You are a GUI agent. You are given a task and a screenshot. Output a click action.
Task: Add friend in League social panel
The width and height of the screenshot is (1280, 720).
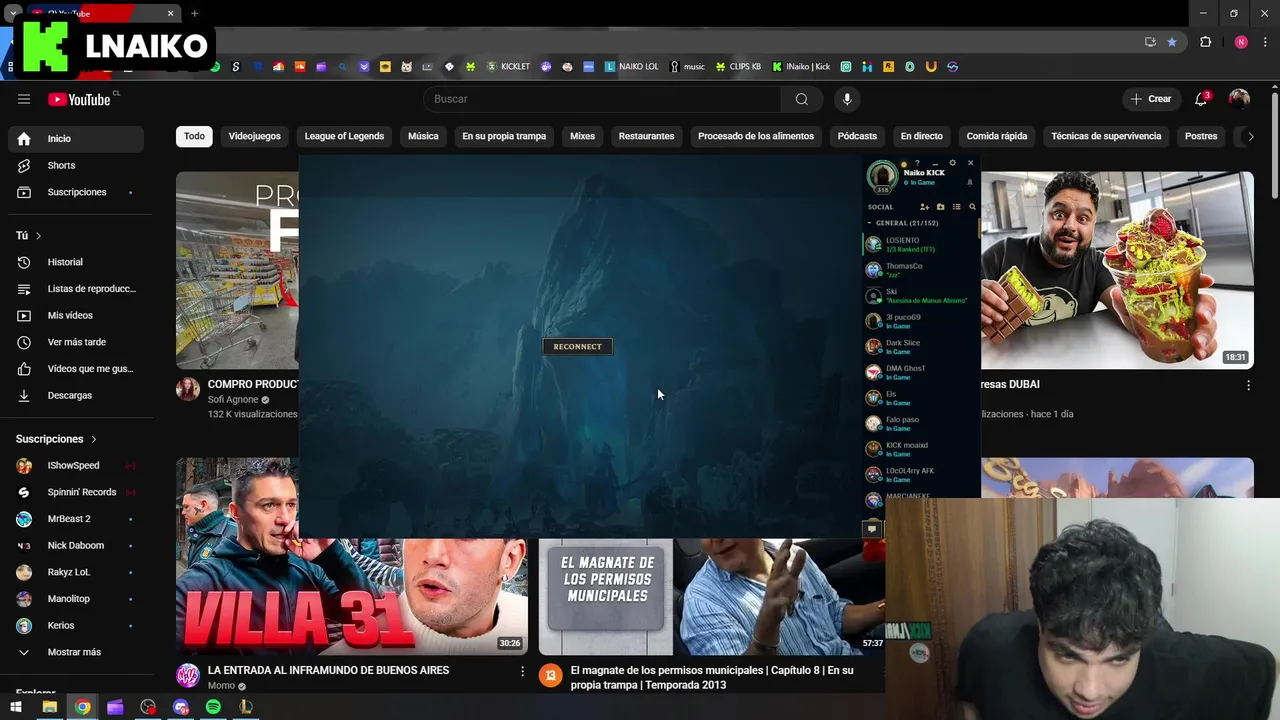(x=924, y=207)
